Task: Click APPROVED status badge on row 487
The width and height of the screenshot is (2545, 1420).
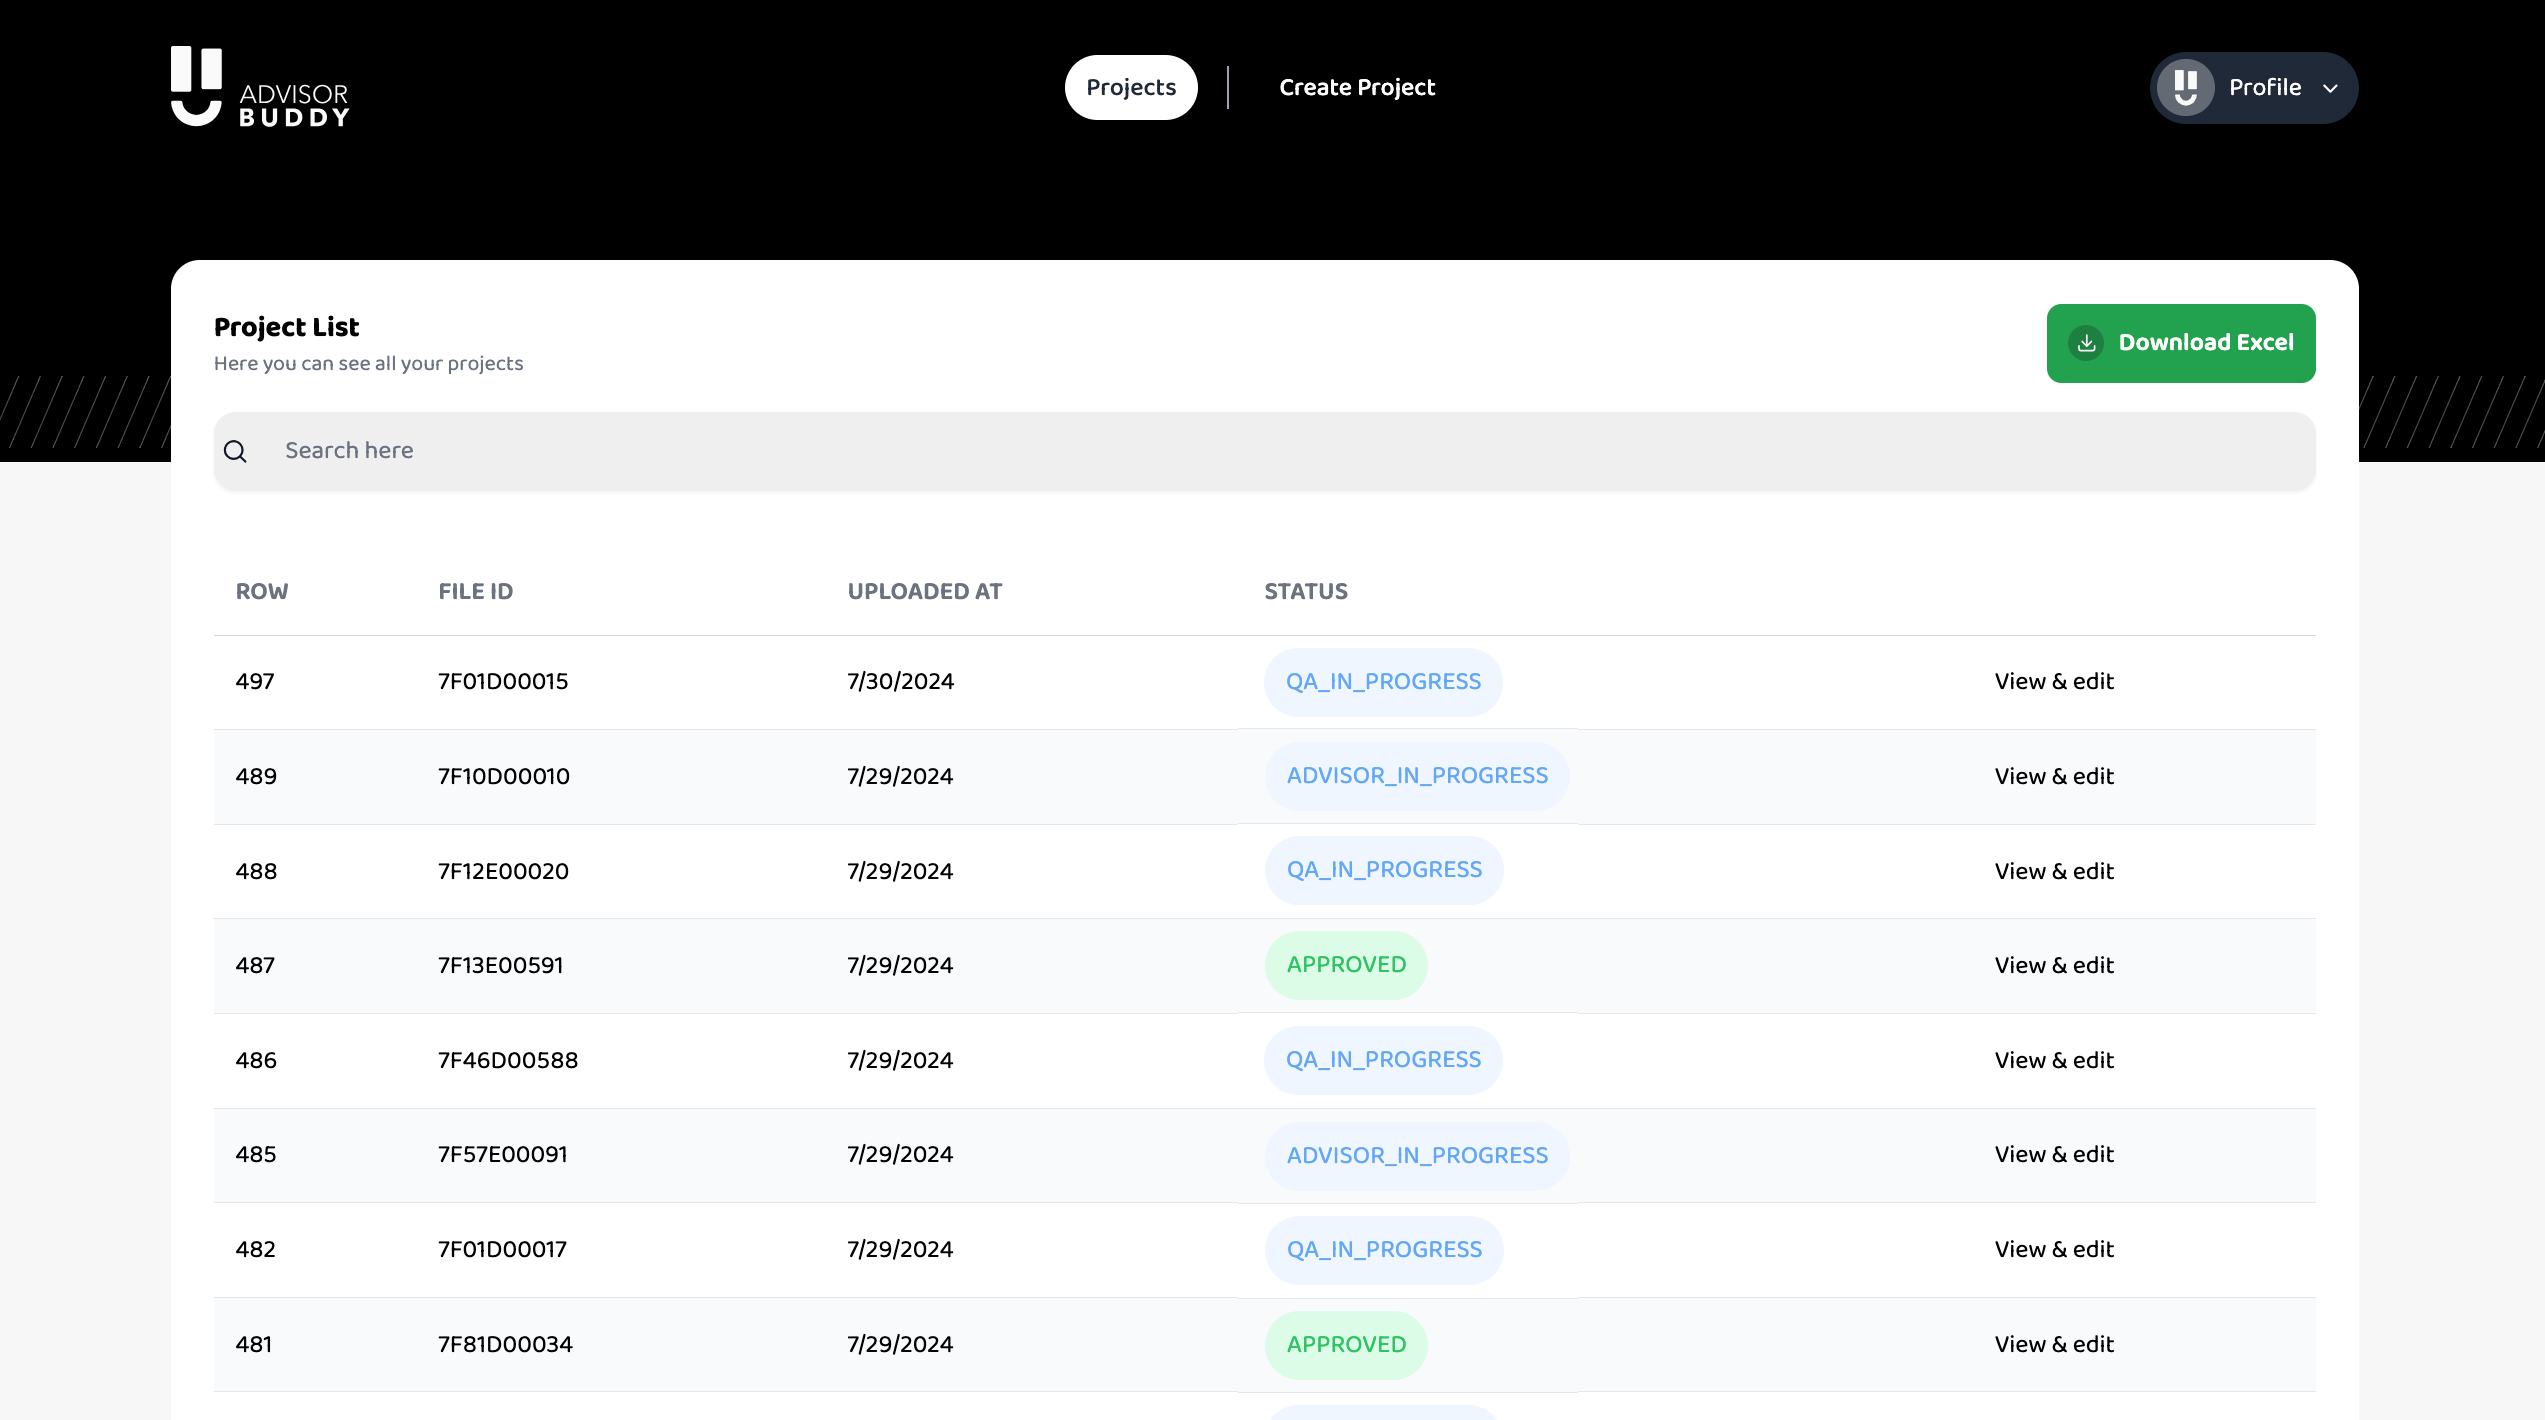Action: (1345, 965)
